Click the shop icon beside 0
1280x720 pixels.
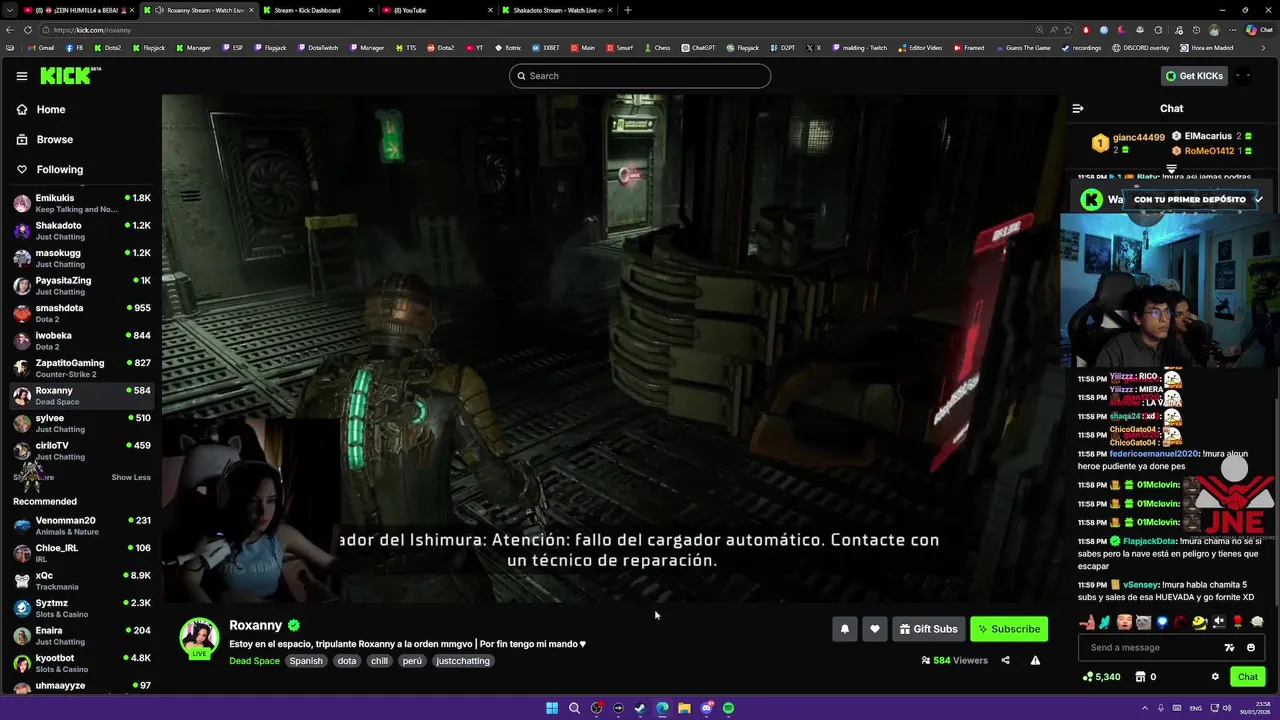(1140, 677)
